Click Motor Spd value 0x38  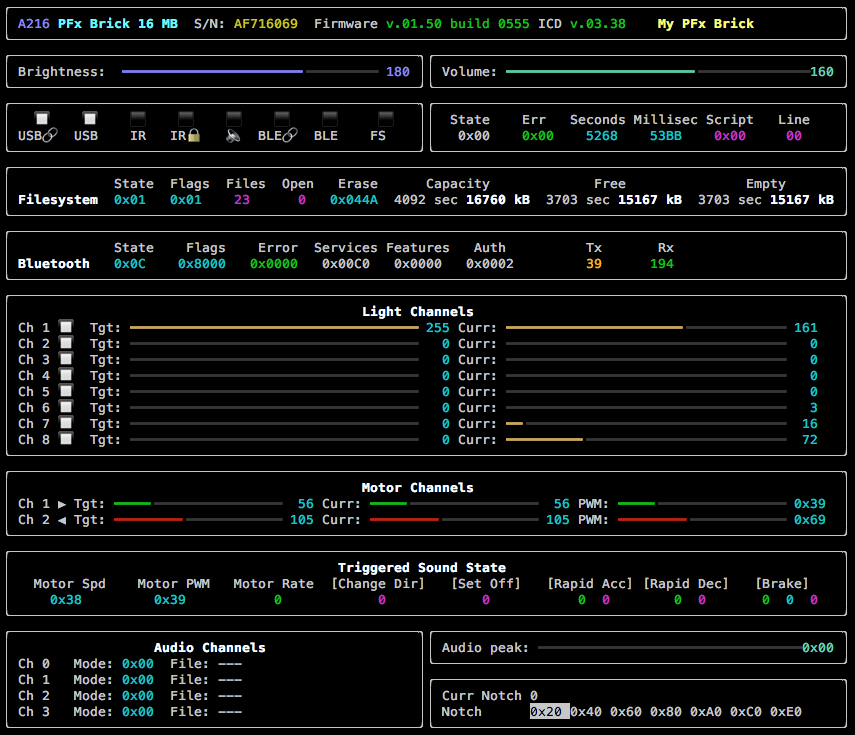tap(66, 600)
